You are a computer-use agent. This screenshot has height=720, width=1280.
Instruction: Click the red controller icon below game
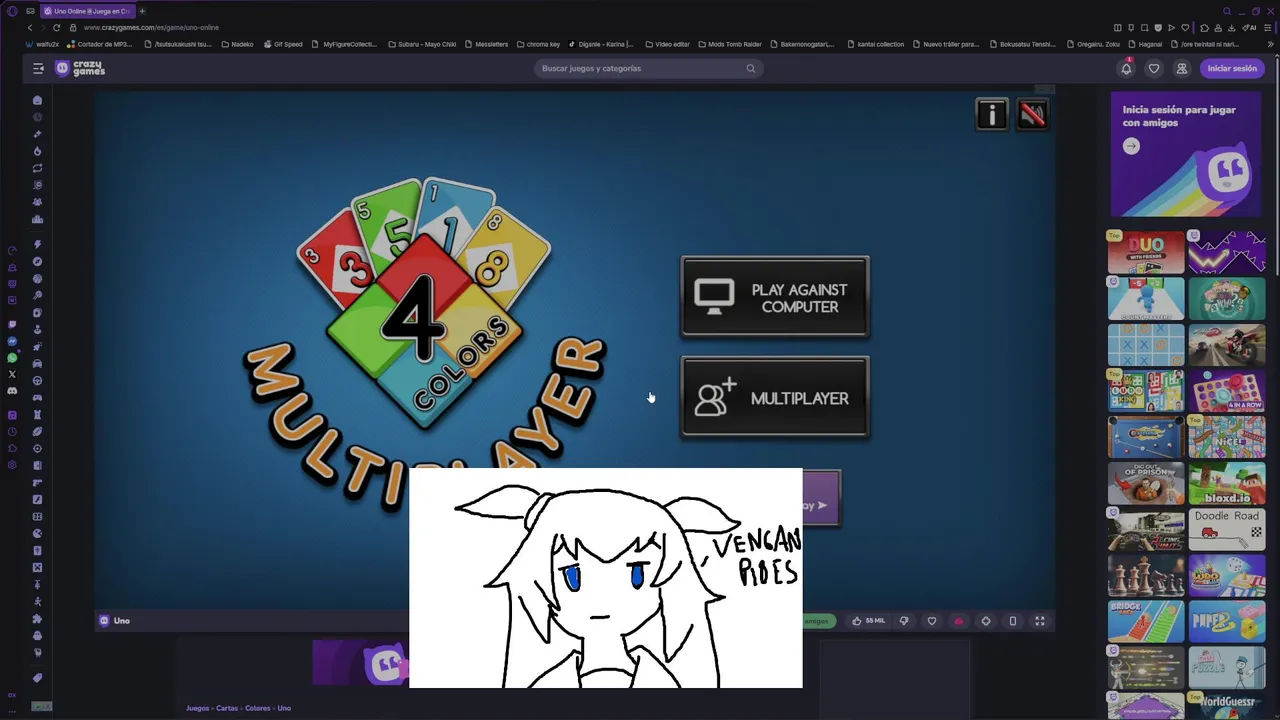point(959,621)
